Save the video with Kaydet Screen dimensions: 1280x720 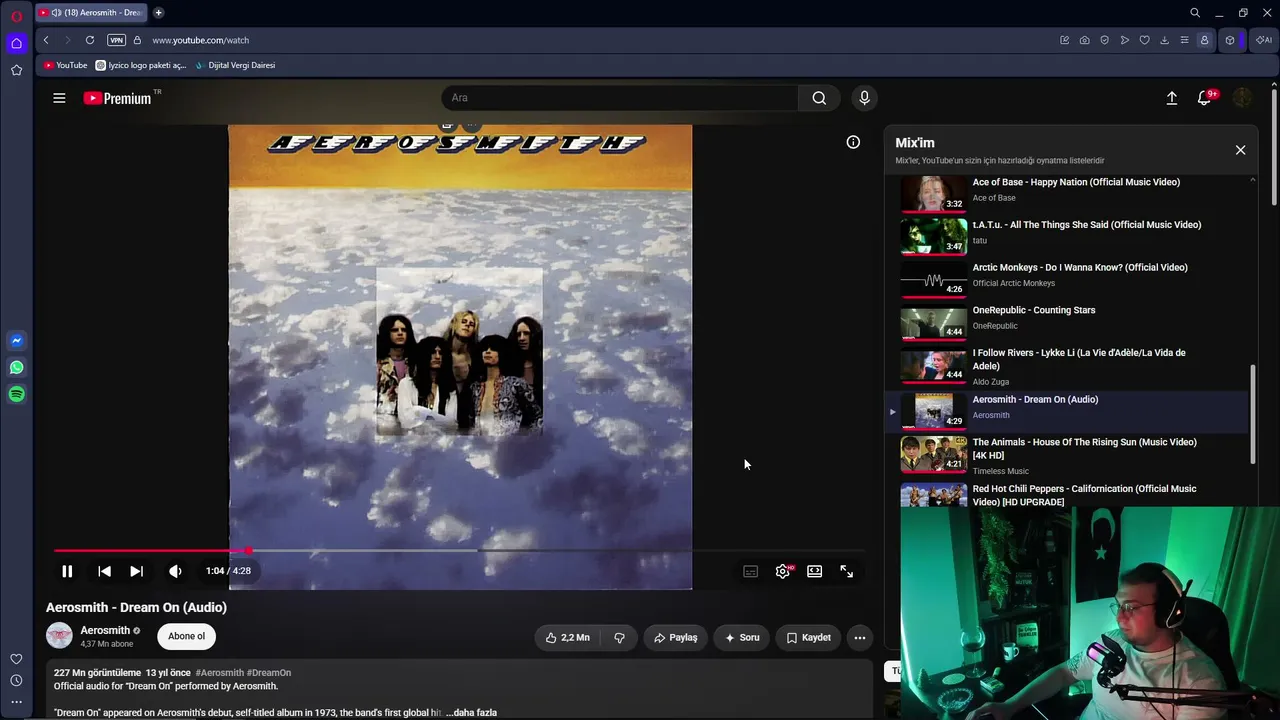tap(808, 637)
